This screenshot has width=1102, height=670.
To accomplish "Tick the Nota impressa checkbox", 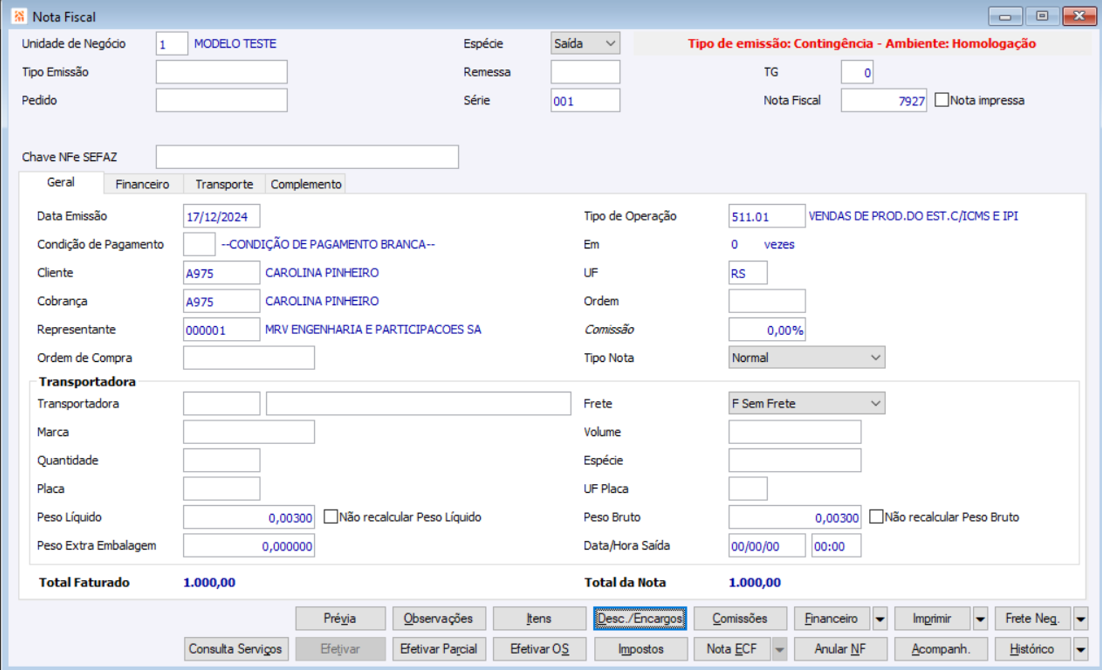I will tap(942, 100).
